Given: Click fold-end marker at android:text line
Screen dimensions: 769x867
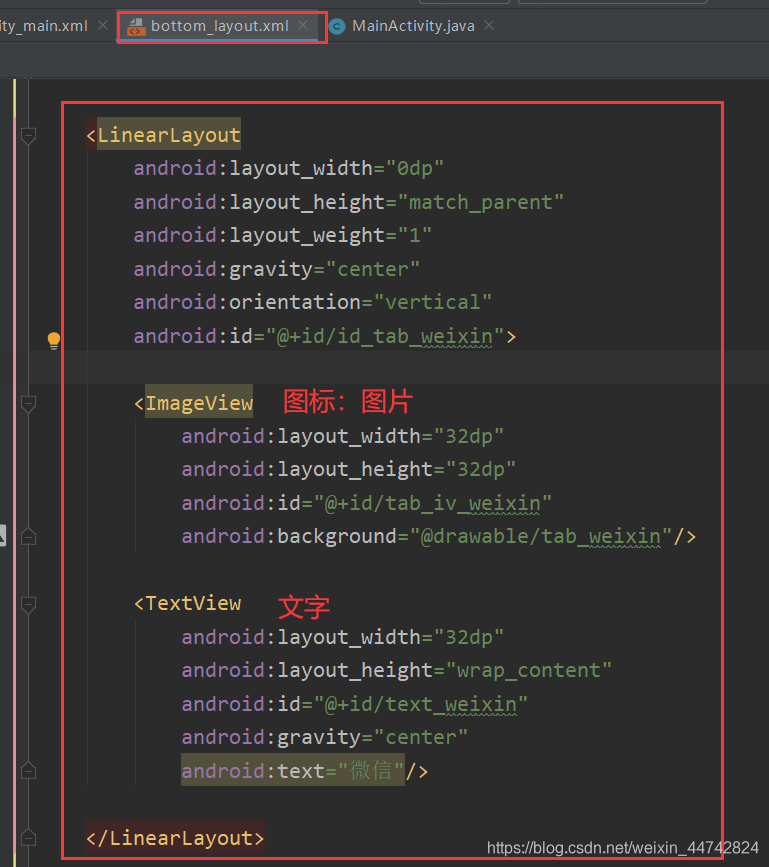Looking at the screenshot, I should (x=28, y=771).
